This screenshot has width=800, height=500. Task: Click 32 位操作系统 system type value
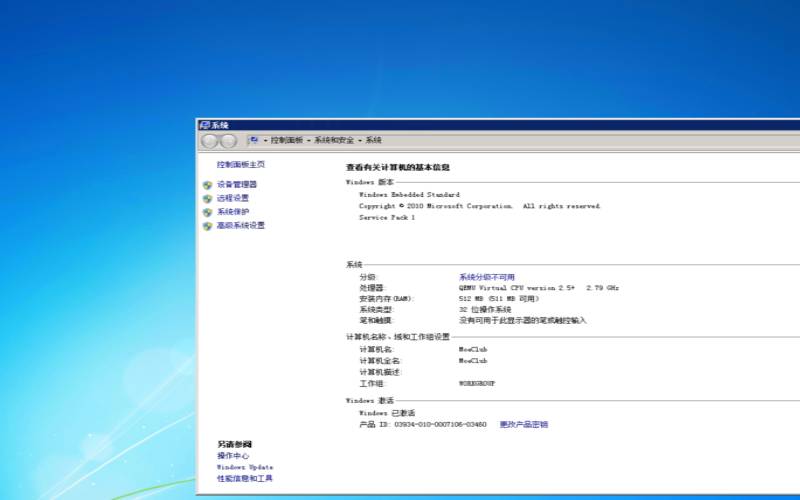pos(485,310)
